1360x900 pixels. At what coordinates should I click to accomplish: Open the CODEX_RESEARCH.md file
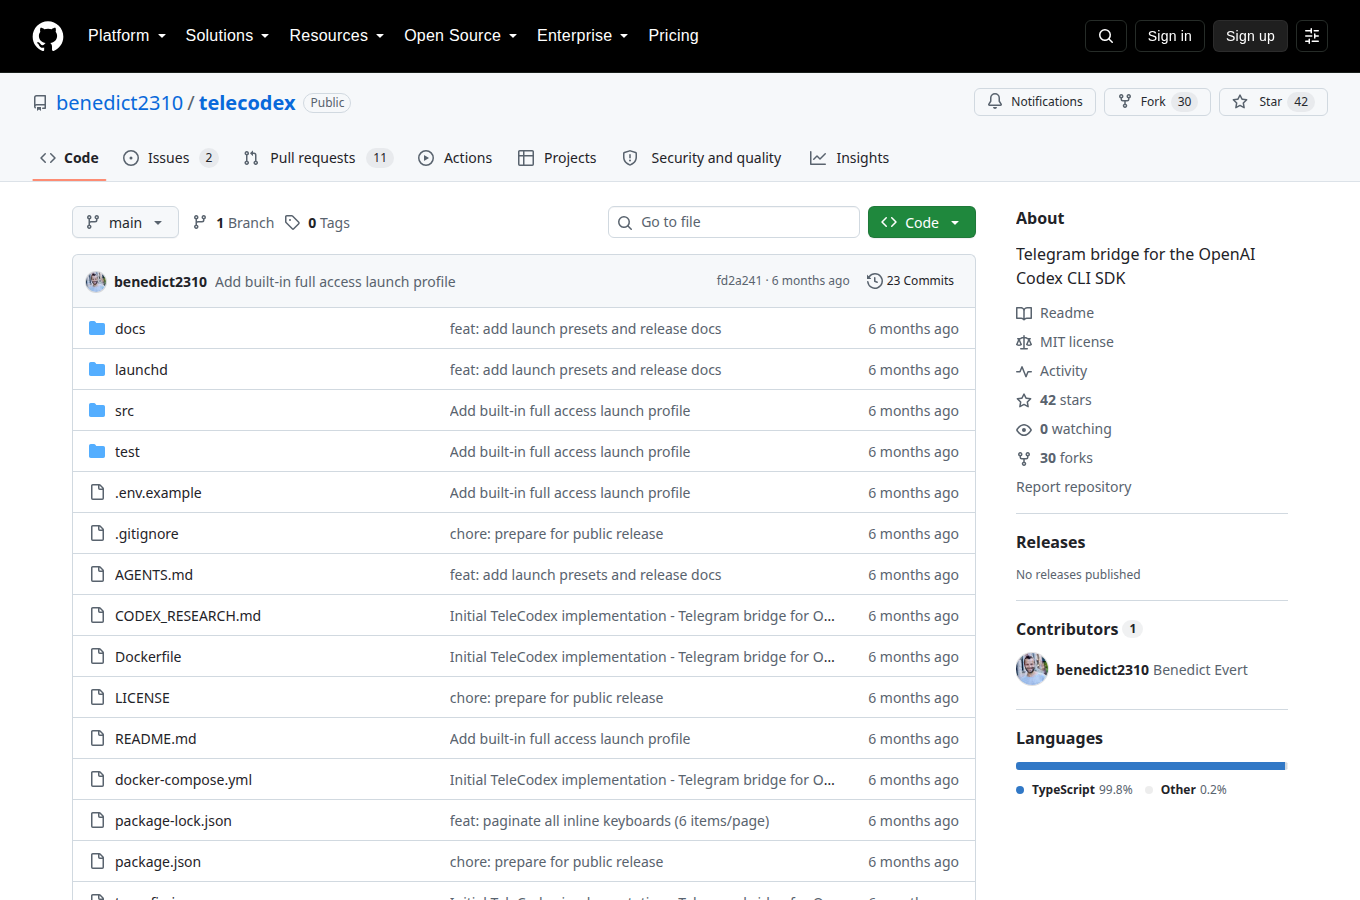point(188,616)
